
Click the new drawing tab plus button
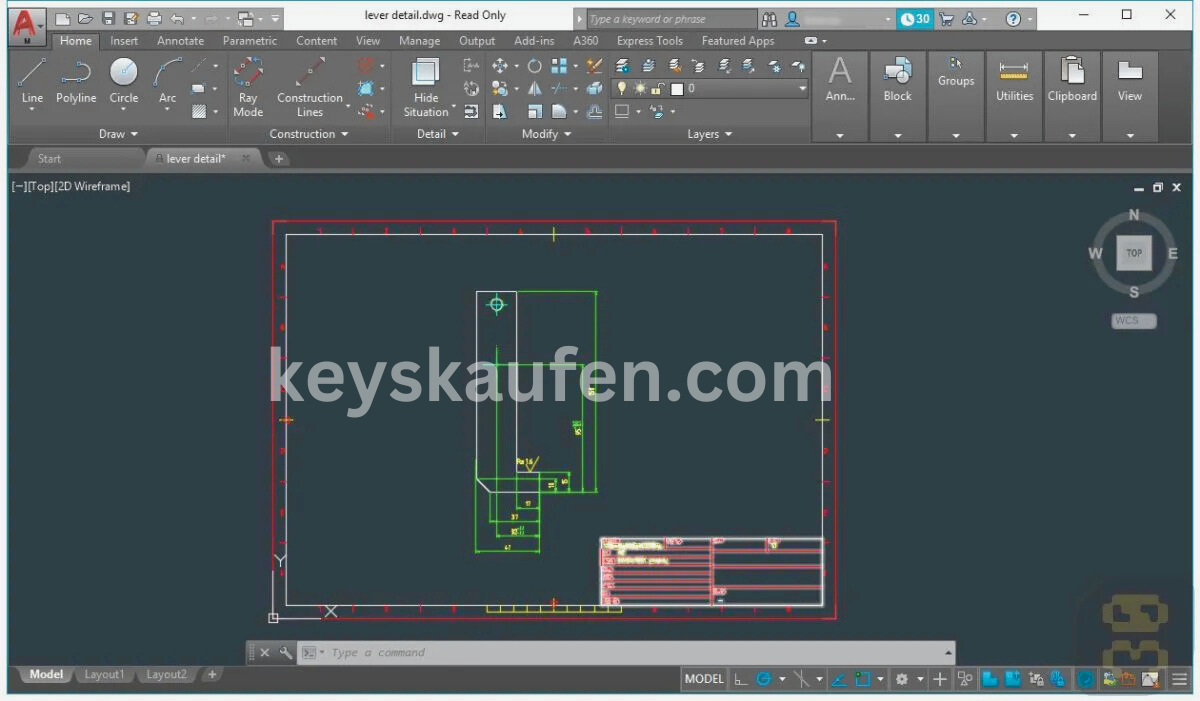(x=279, y=159)
